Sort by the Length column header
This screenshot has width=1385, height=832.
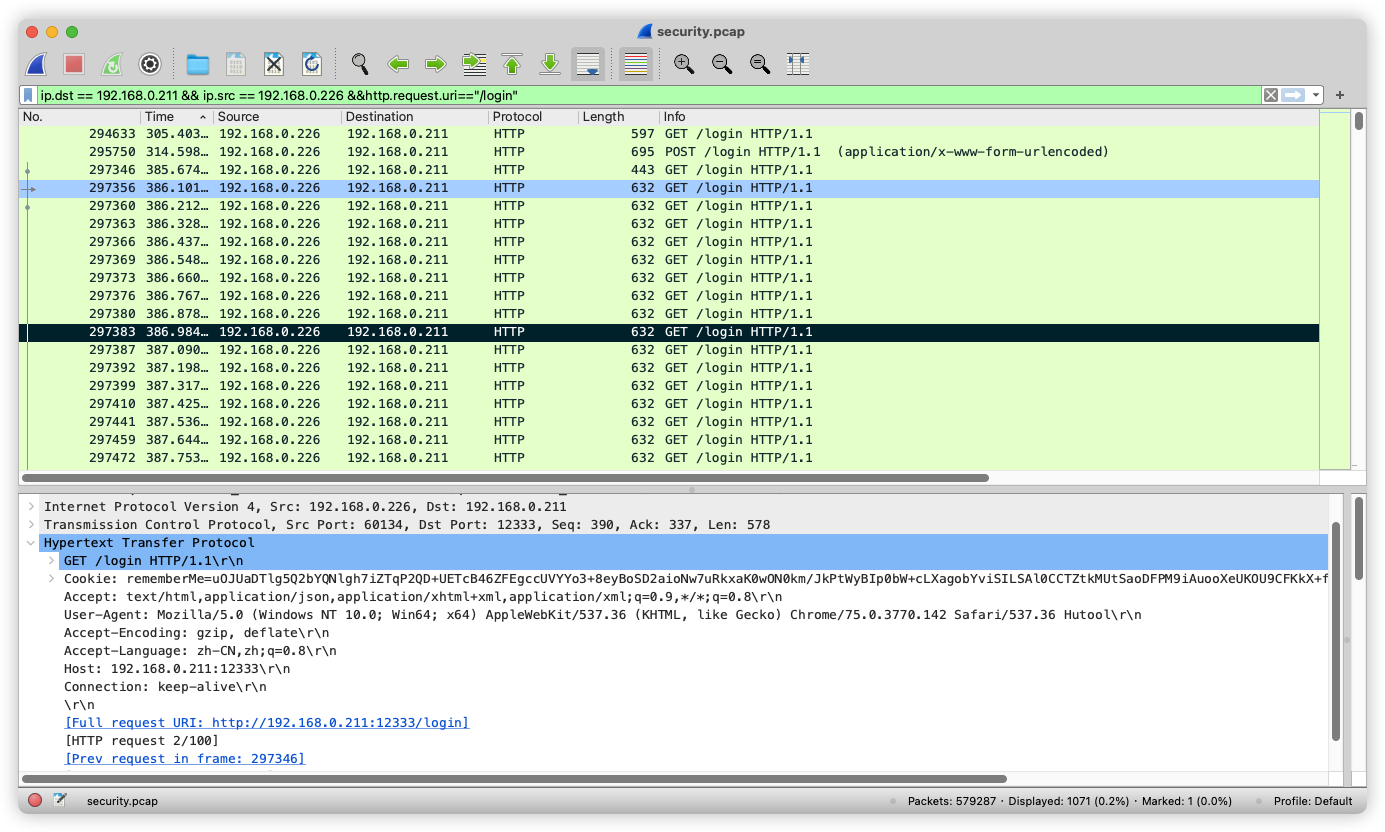click(x=619, y=117)
